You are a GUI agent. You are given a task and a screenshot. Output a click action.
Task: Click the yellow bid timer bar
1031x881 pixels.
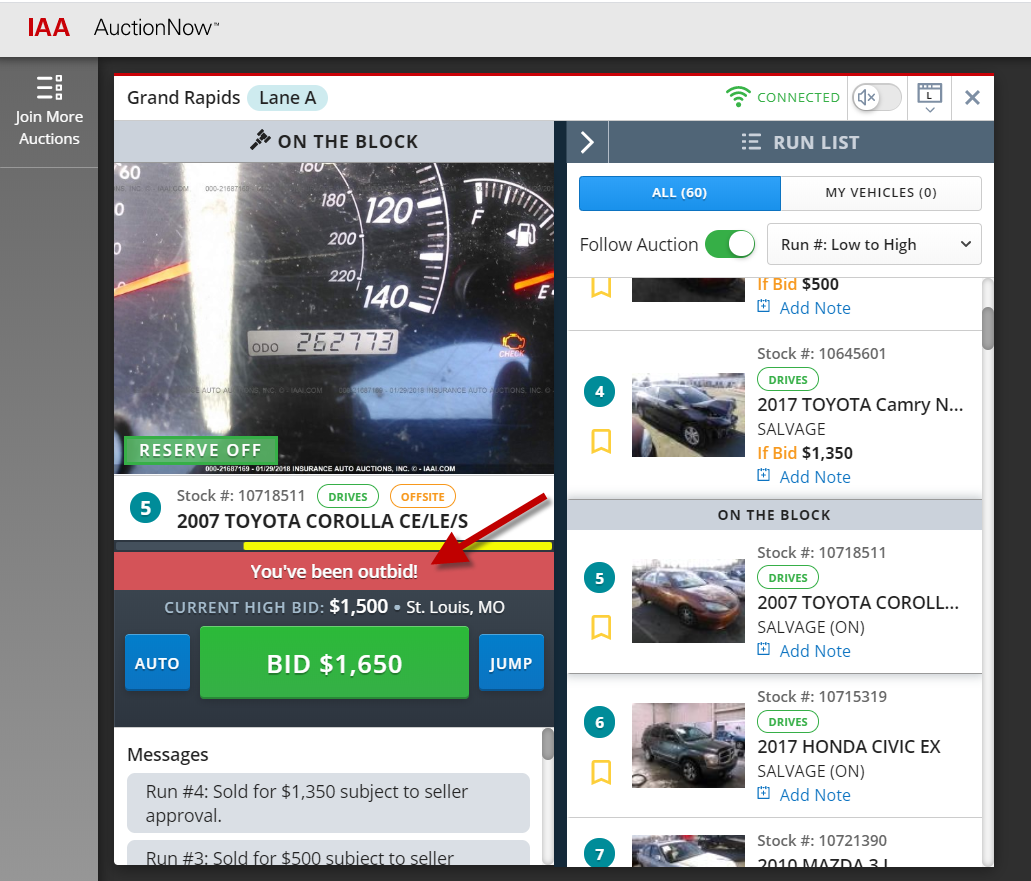coord(397,546)
